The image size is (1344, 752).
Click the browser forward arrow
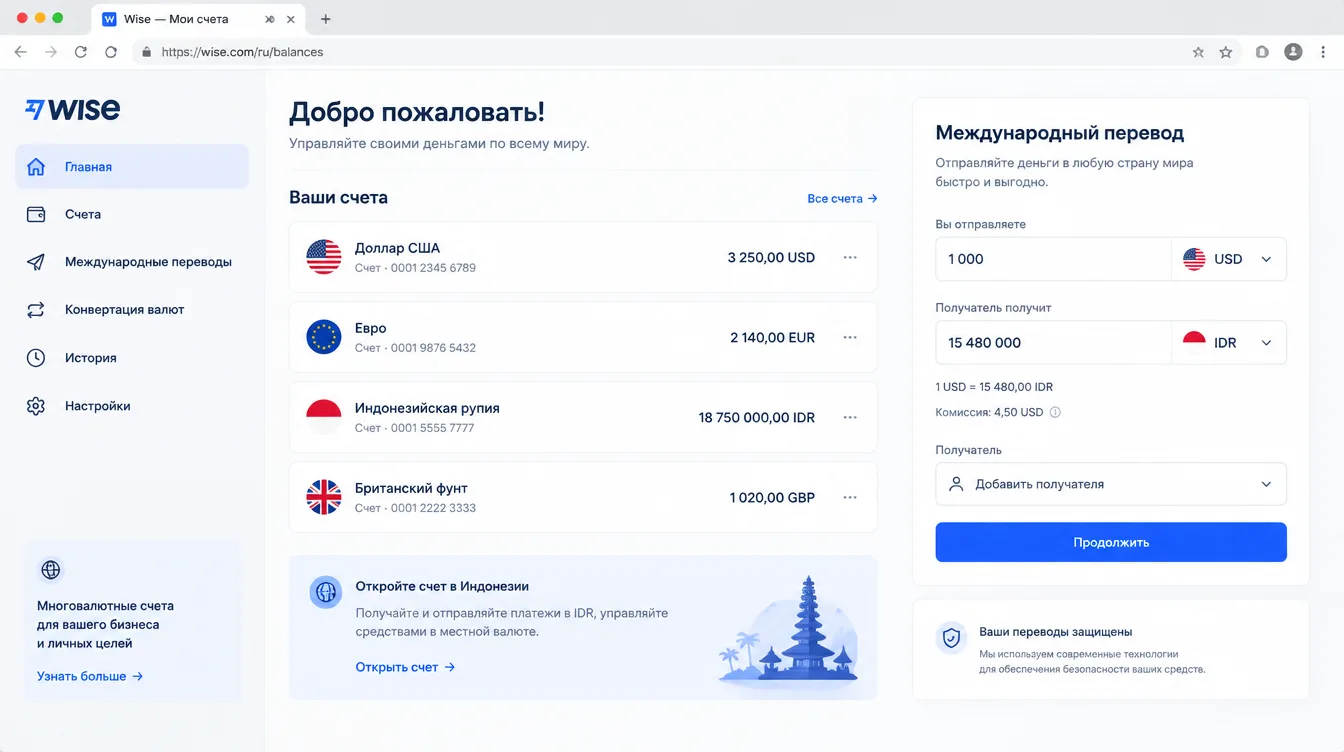point(51,52)
